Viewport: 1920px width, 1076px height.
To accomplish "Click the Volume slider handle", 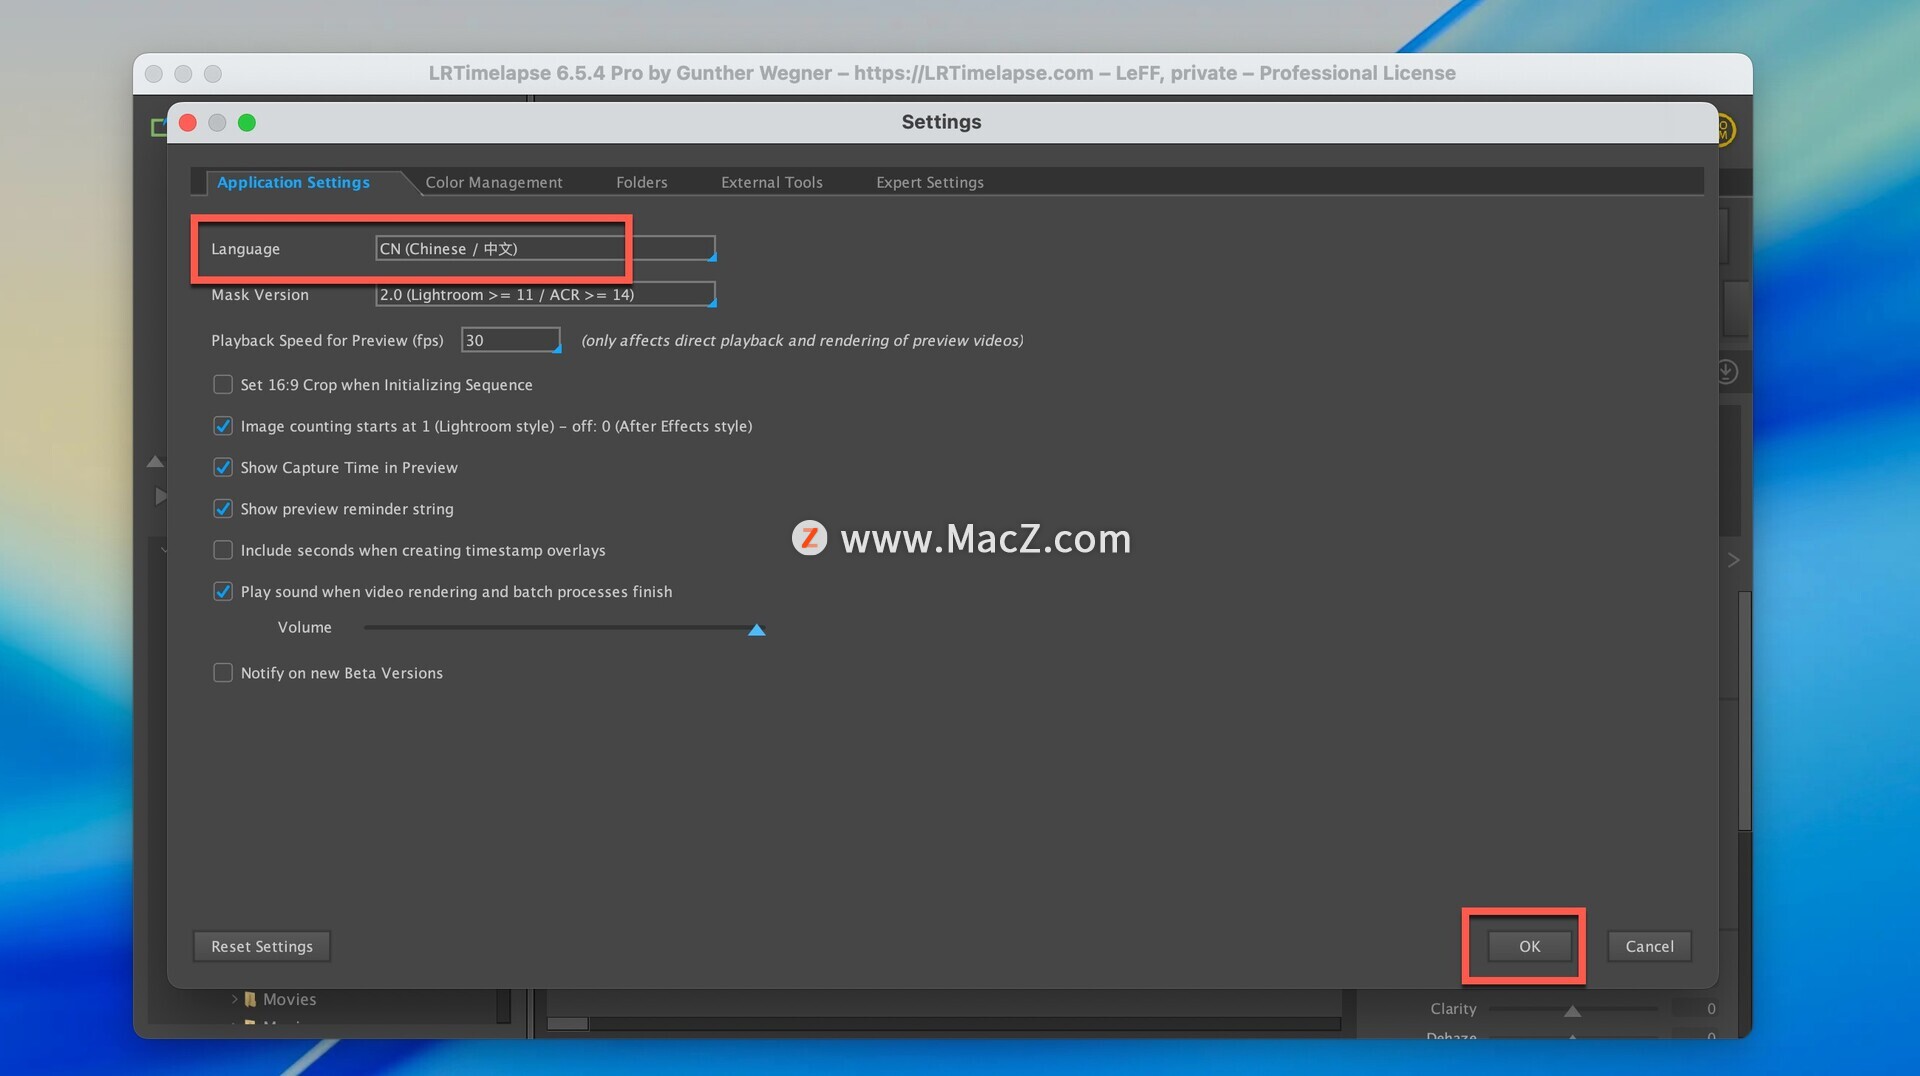I will click(x=757, y=629).
